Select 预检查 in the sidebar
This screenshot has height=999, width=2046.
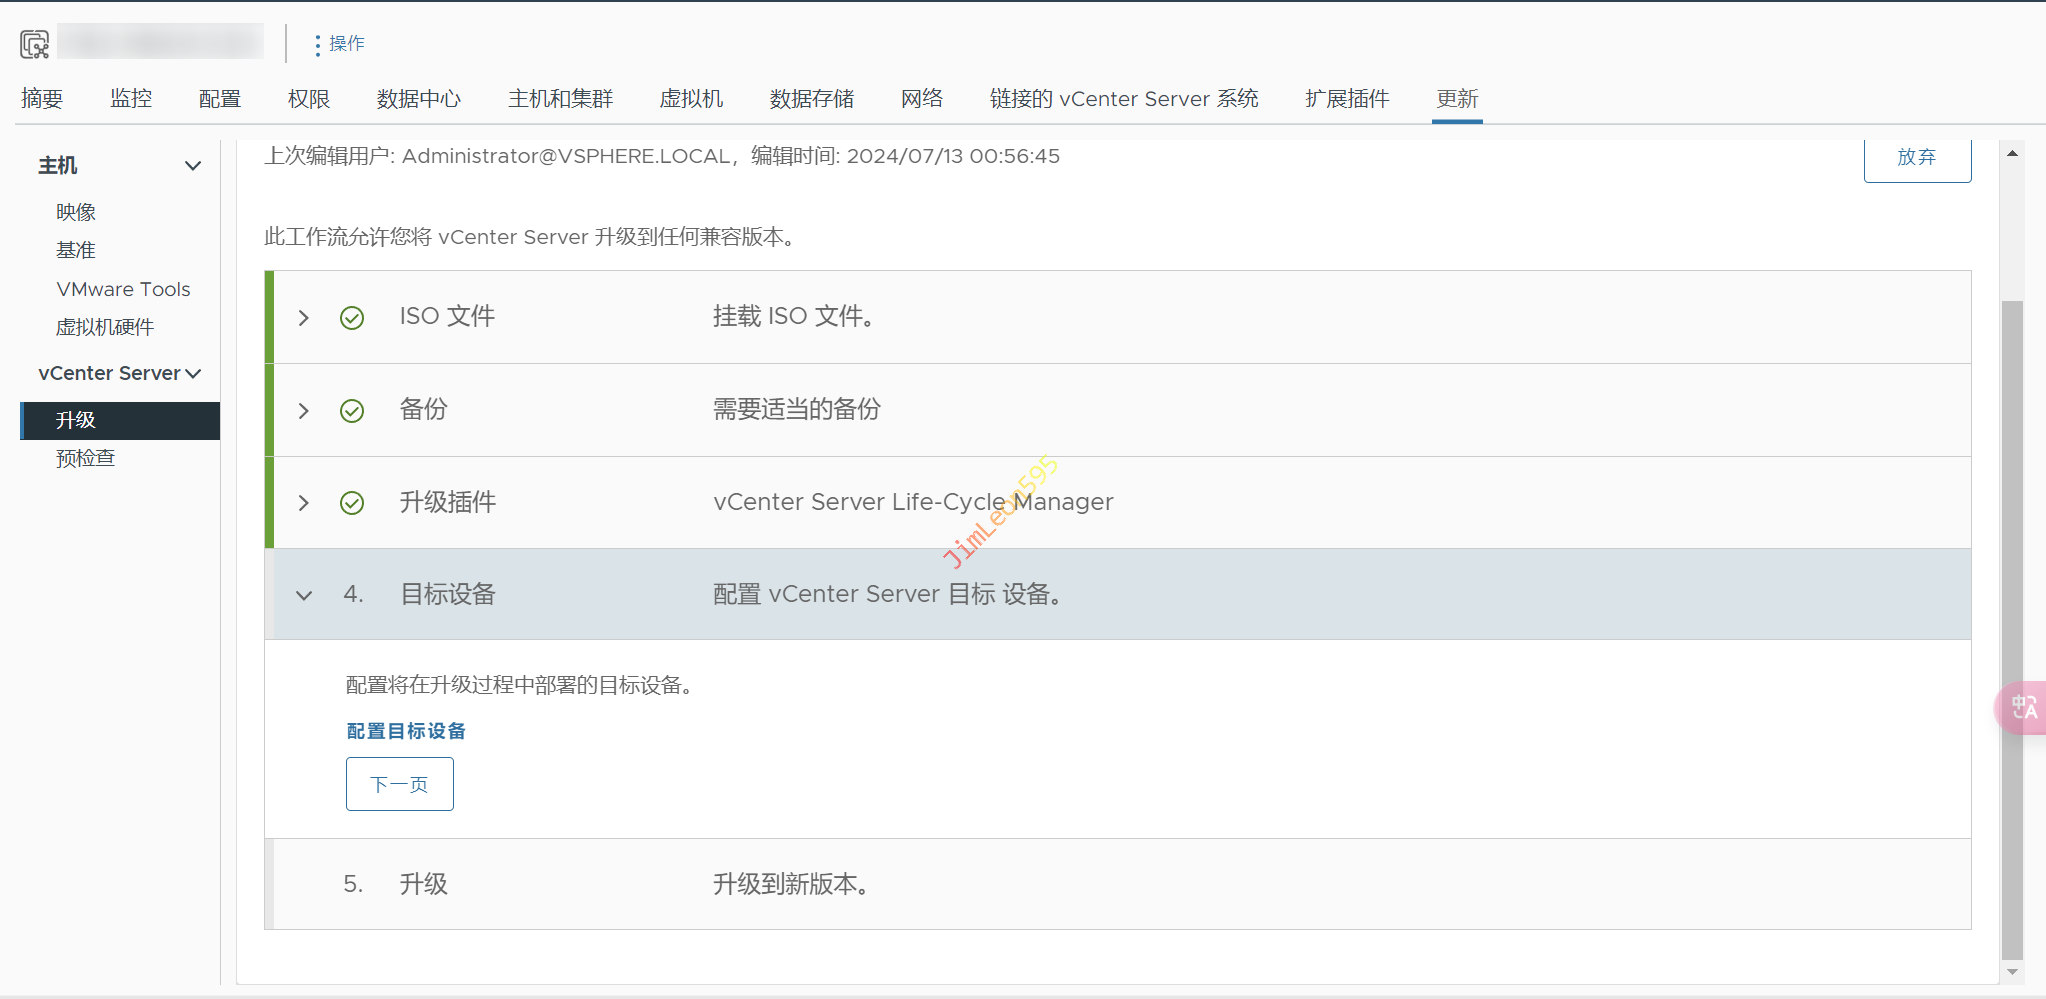pyautogui.click(x=86, y=458)
